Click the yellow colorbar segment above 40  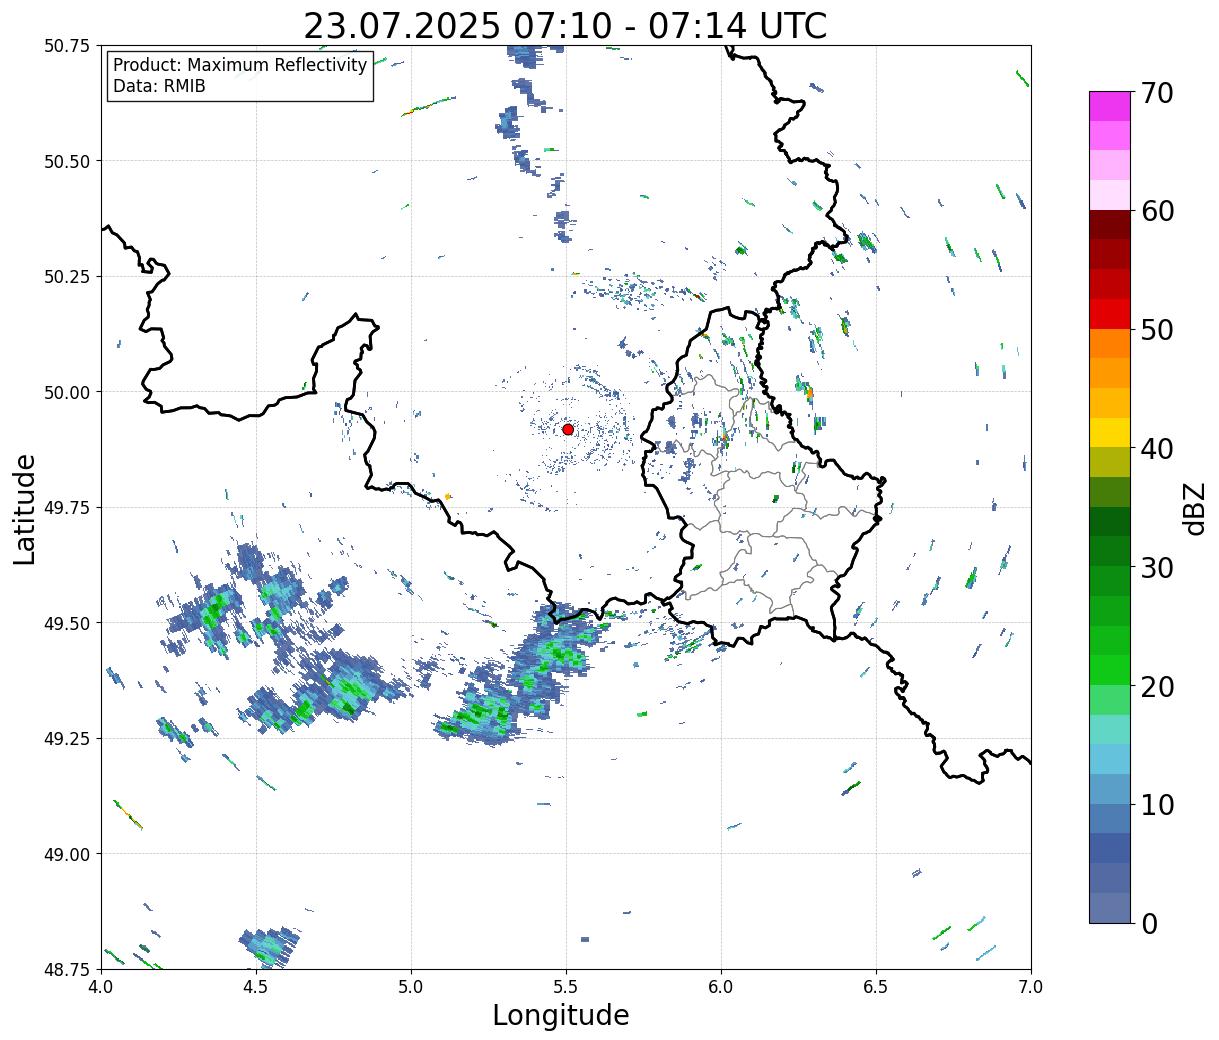[1110, 433]
